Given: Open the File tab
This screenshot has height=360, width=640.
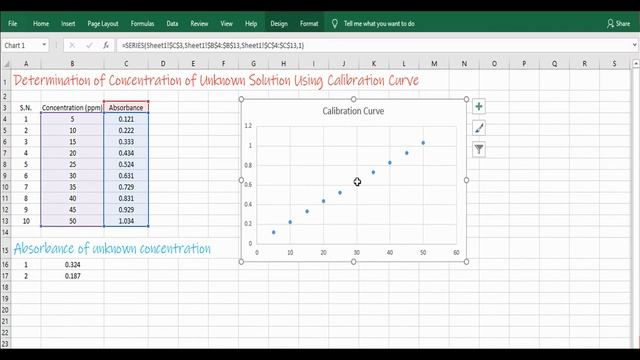Looking at the screenshot, I should 13,24.
